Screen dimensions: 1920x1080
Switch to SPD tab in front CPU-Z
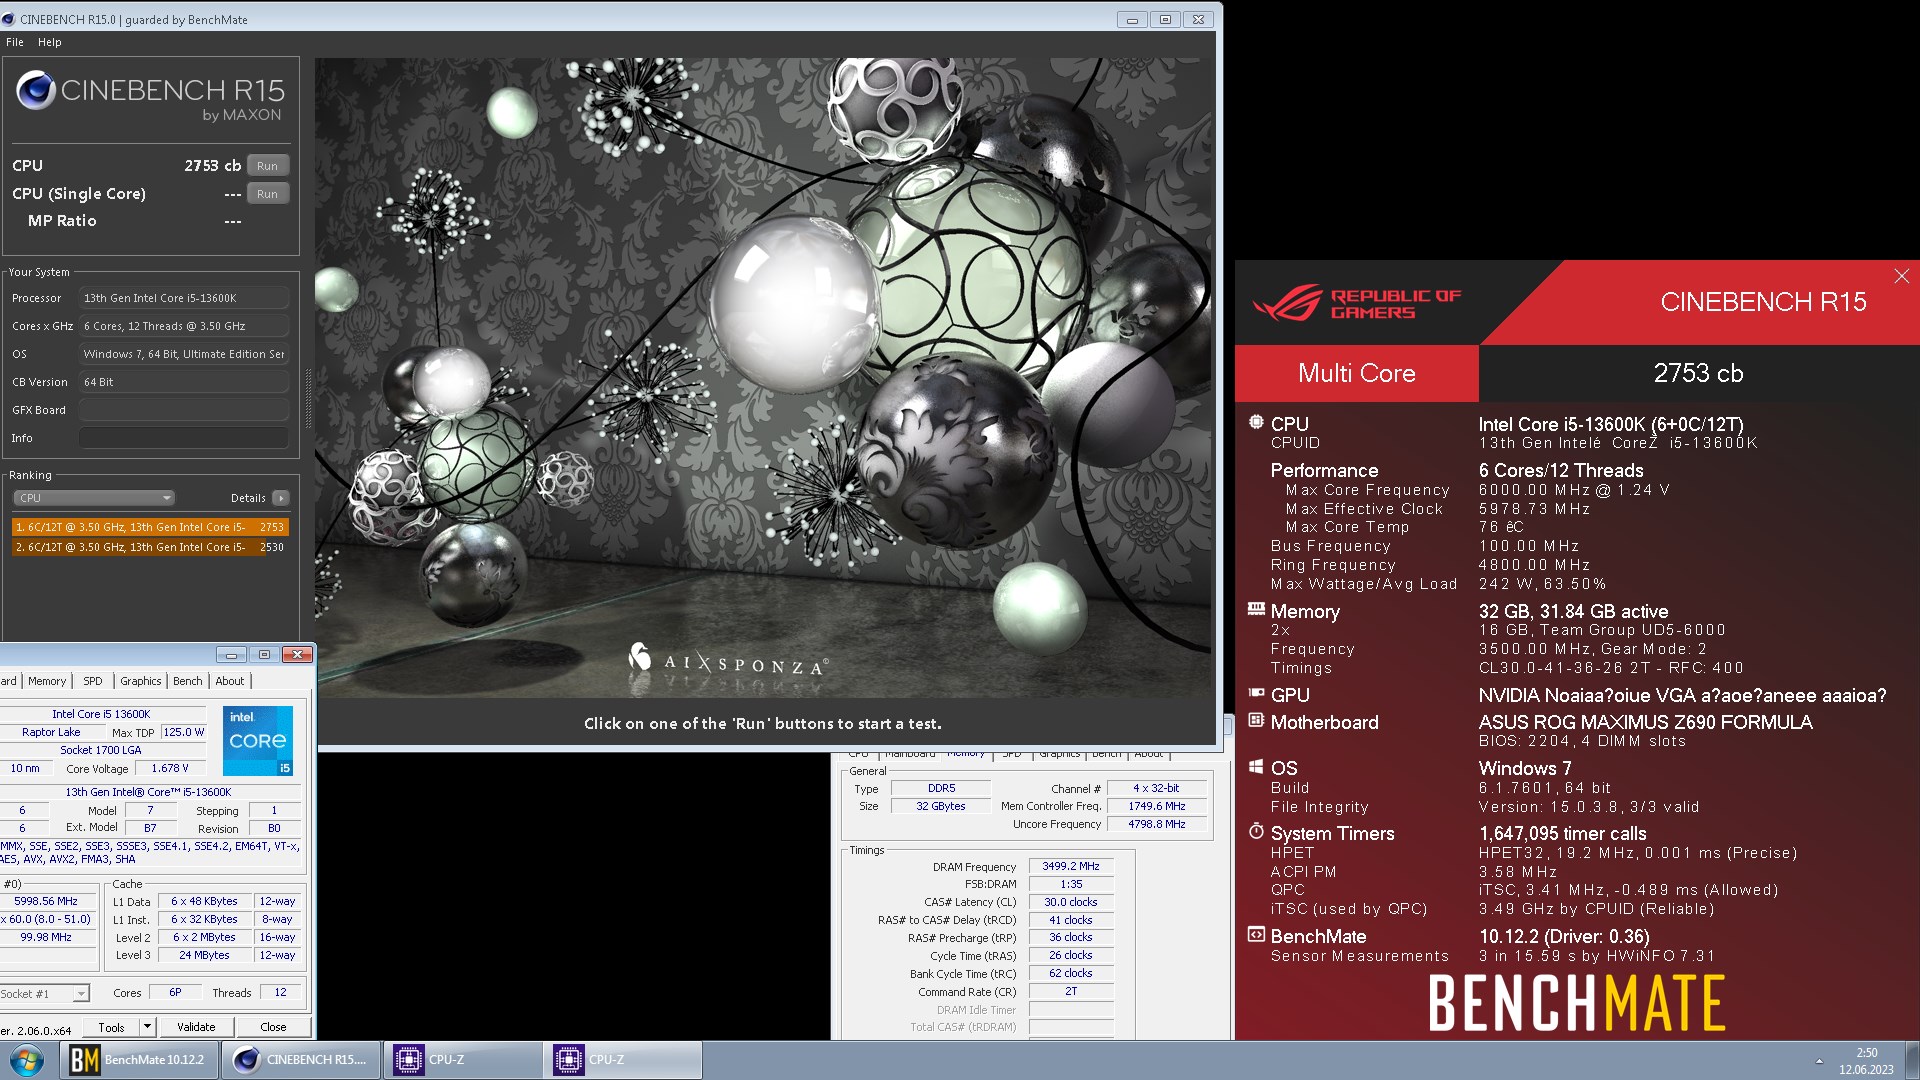[x=93, y=681]
